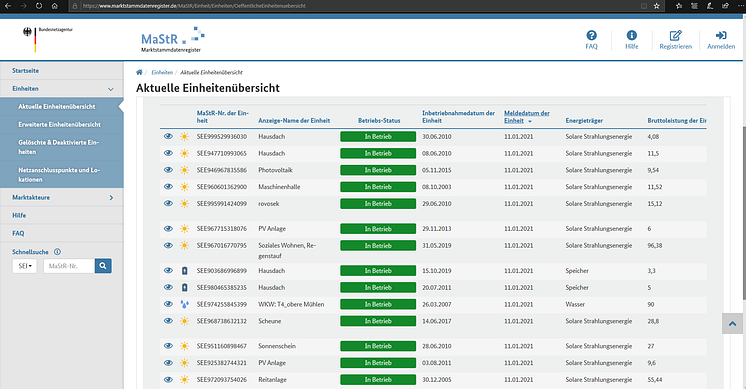View details eye icon for Maschinenhalle unit
This screenshot has height=389, width=746.
tap(168, 186)
